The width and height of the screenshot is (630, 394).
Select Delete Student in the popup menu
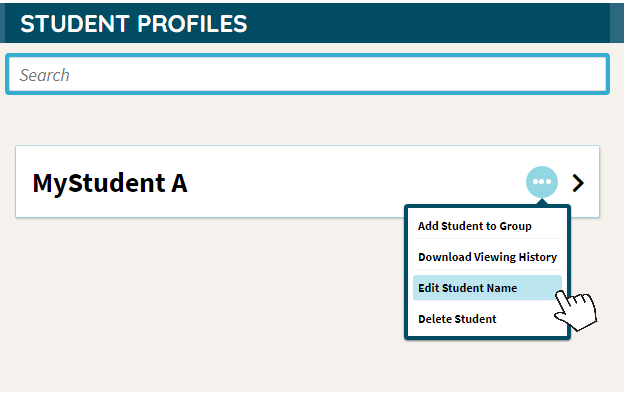coord(457,319)
